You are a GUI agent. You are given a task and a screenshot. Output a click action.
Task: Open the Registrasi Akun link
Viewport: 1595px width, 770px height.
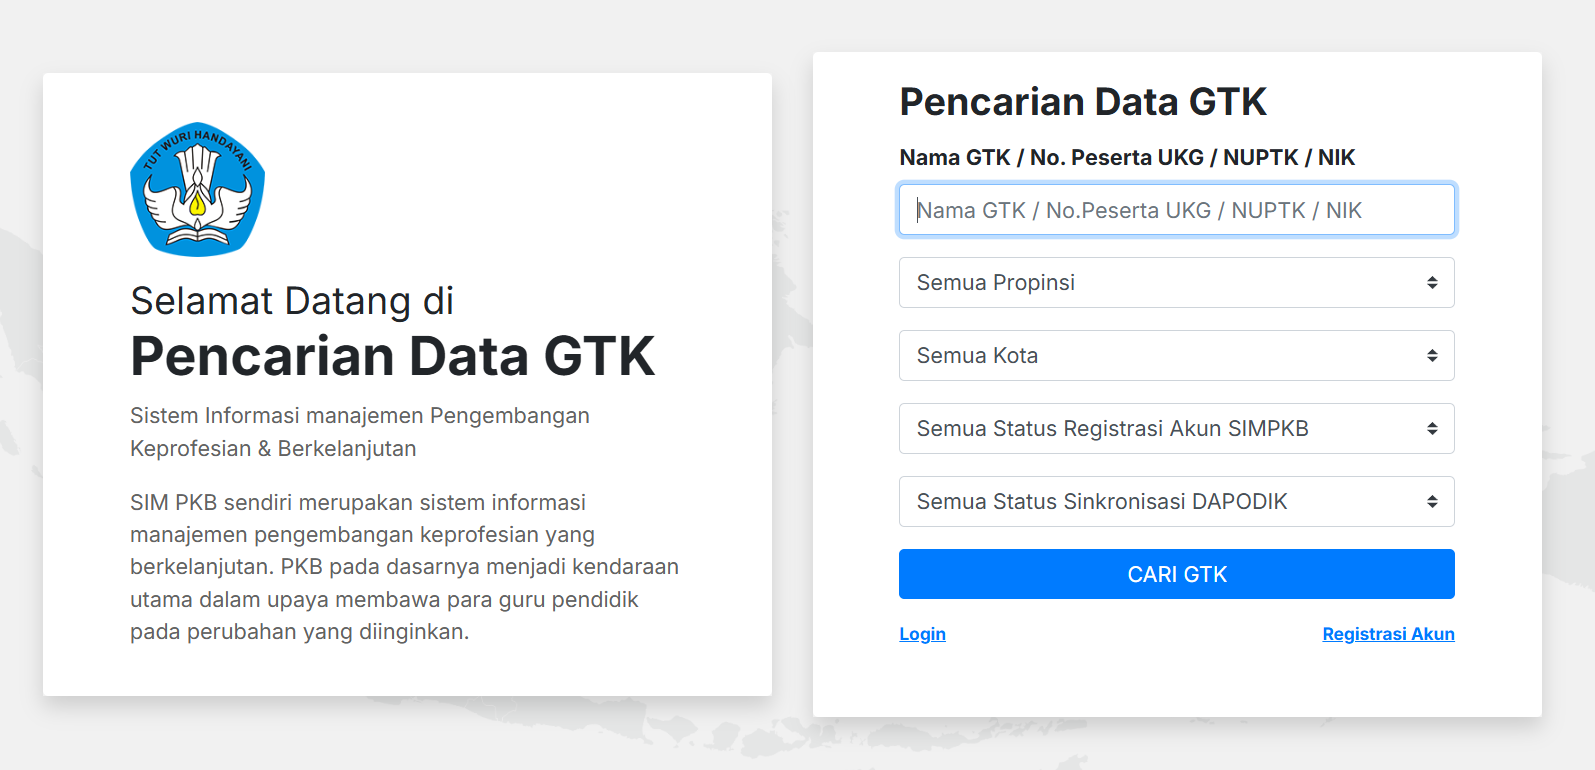(x=1388, y=634)
